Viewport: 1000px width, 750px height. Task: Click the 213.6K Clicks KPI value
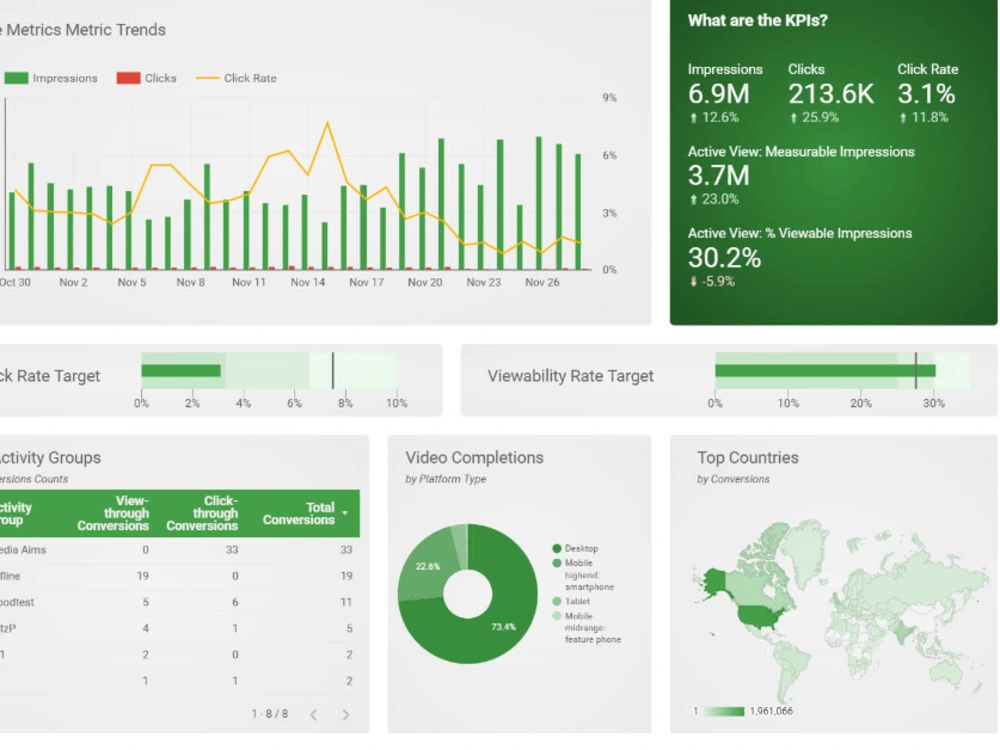831,94
